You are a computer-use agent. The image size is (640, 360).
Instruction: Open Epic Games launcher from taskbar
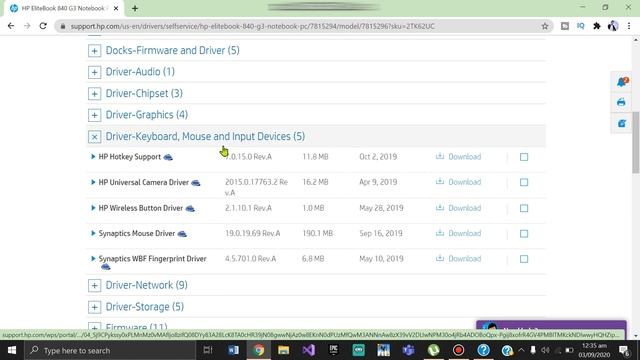(x=333, y=350)
